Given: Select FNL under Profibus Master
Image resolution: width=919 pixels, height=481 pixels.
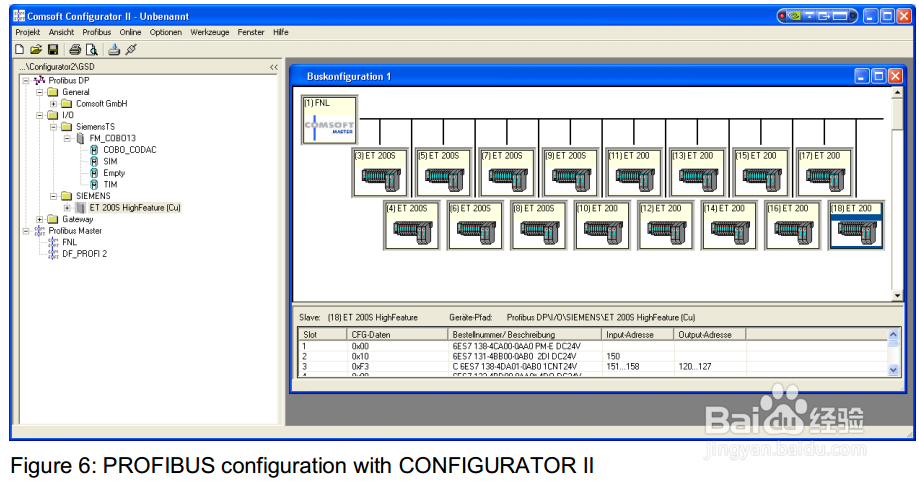Looking at the screenshot, I should [69, 242].
